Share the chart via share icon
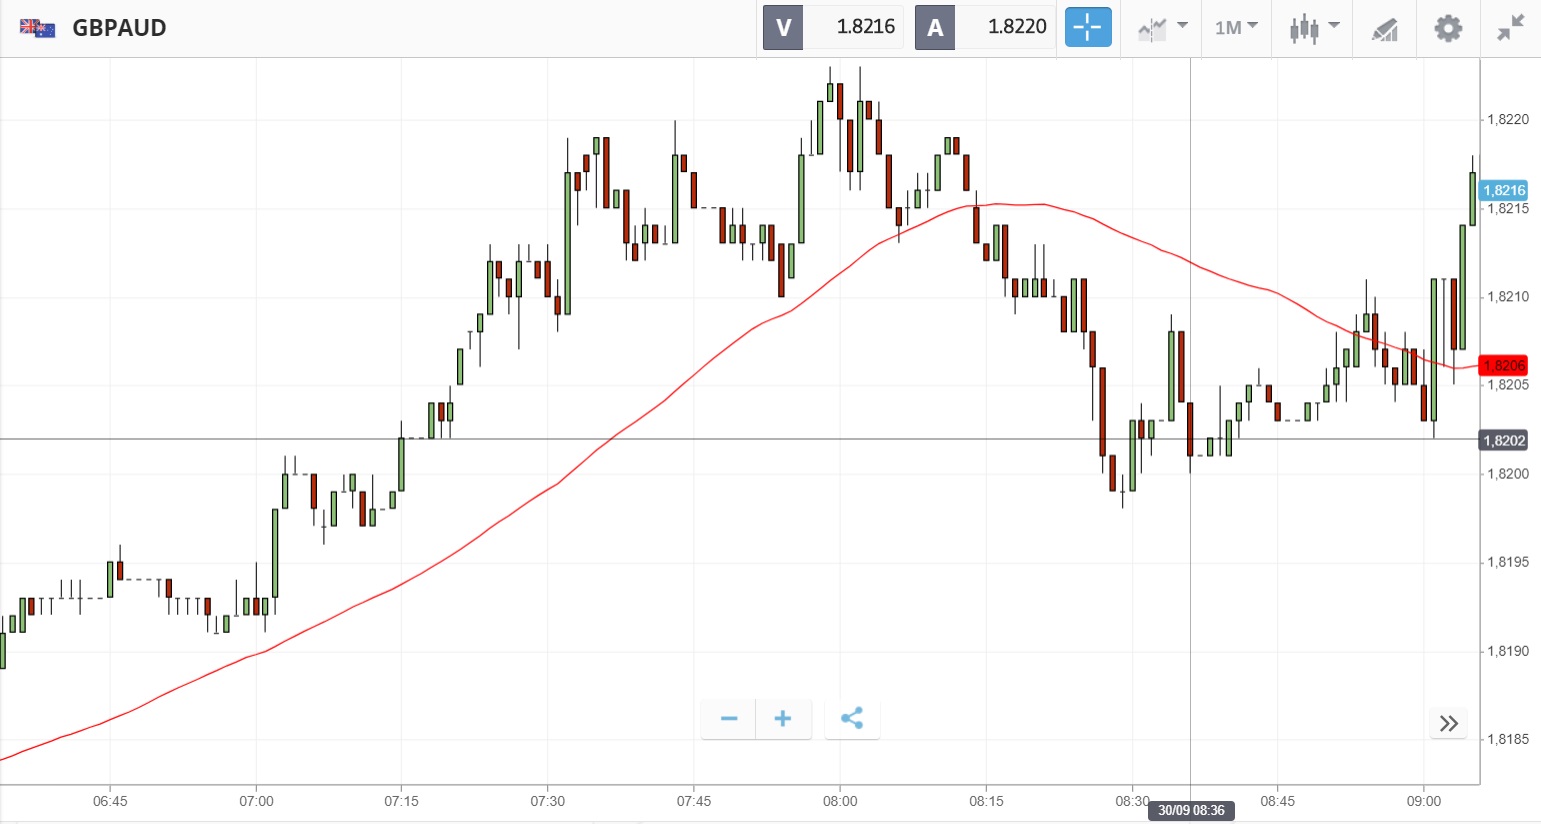The image size is (1541, 824). pyautogui.click(x=852, y=719)
